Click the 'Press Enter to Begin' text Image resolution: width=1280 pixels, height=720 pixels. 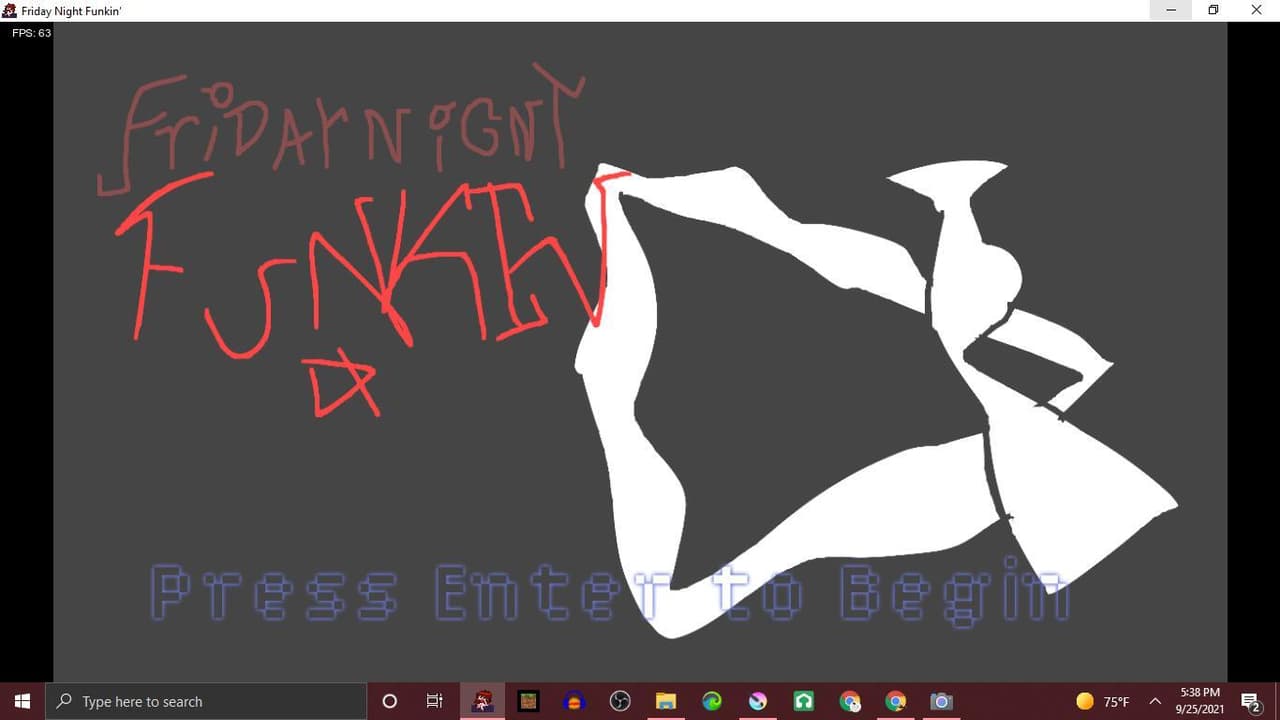click(610, 593)
